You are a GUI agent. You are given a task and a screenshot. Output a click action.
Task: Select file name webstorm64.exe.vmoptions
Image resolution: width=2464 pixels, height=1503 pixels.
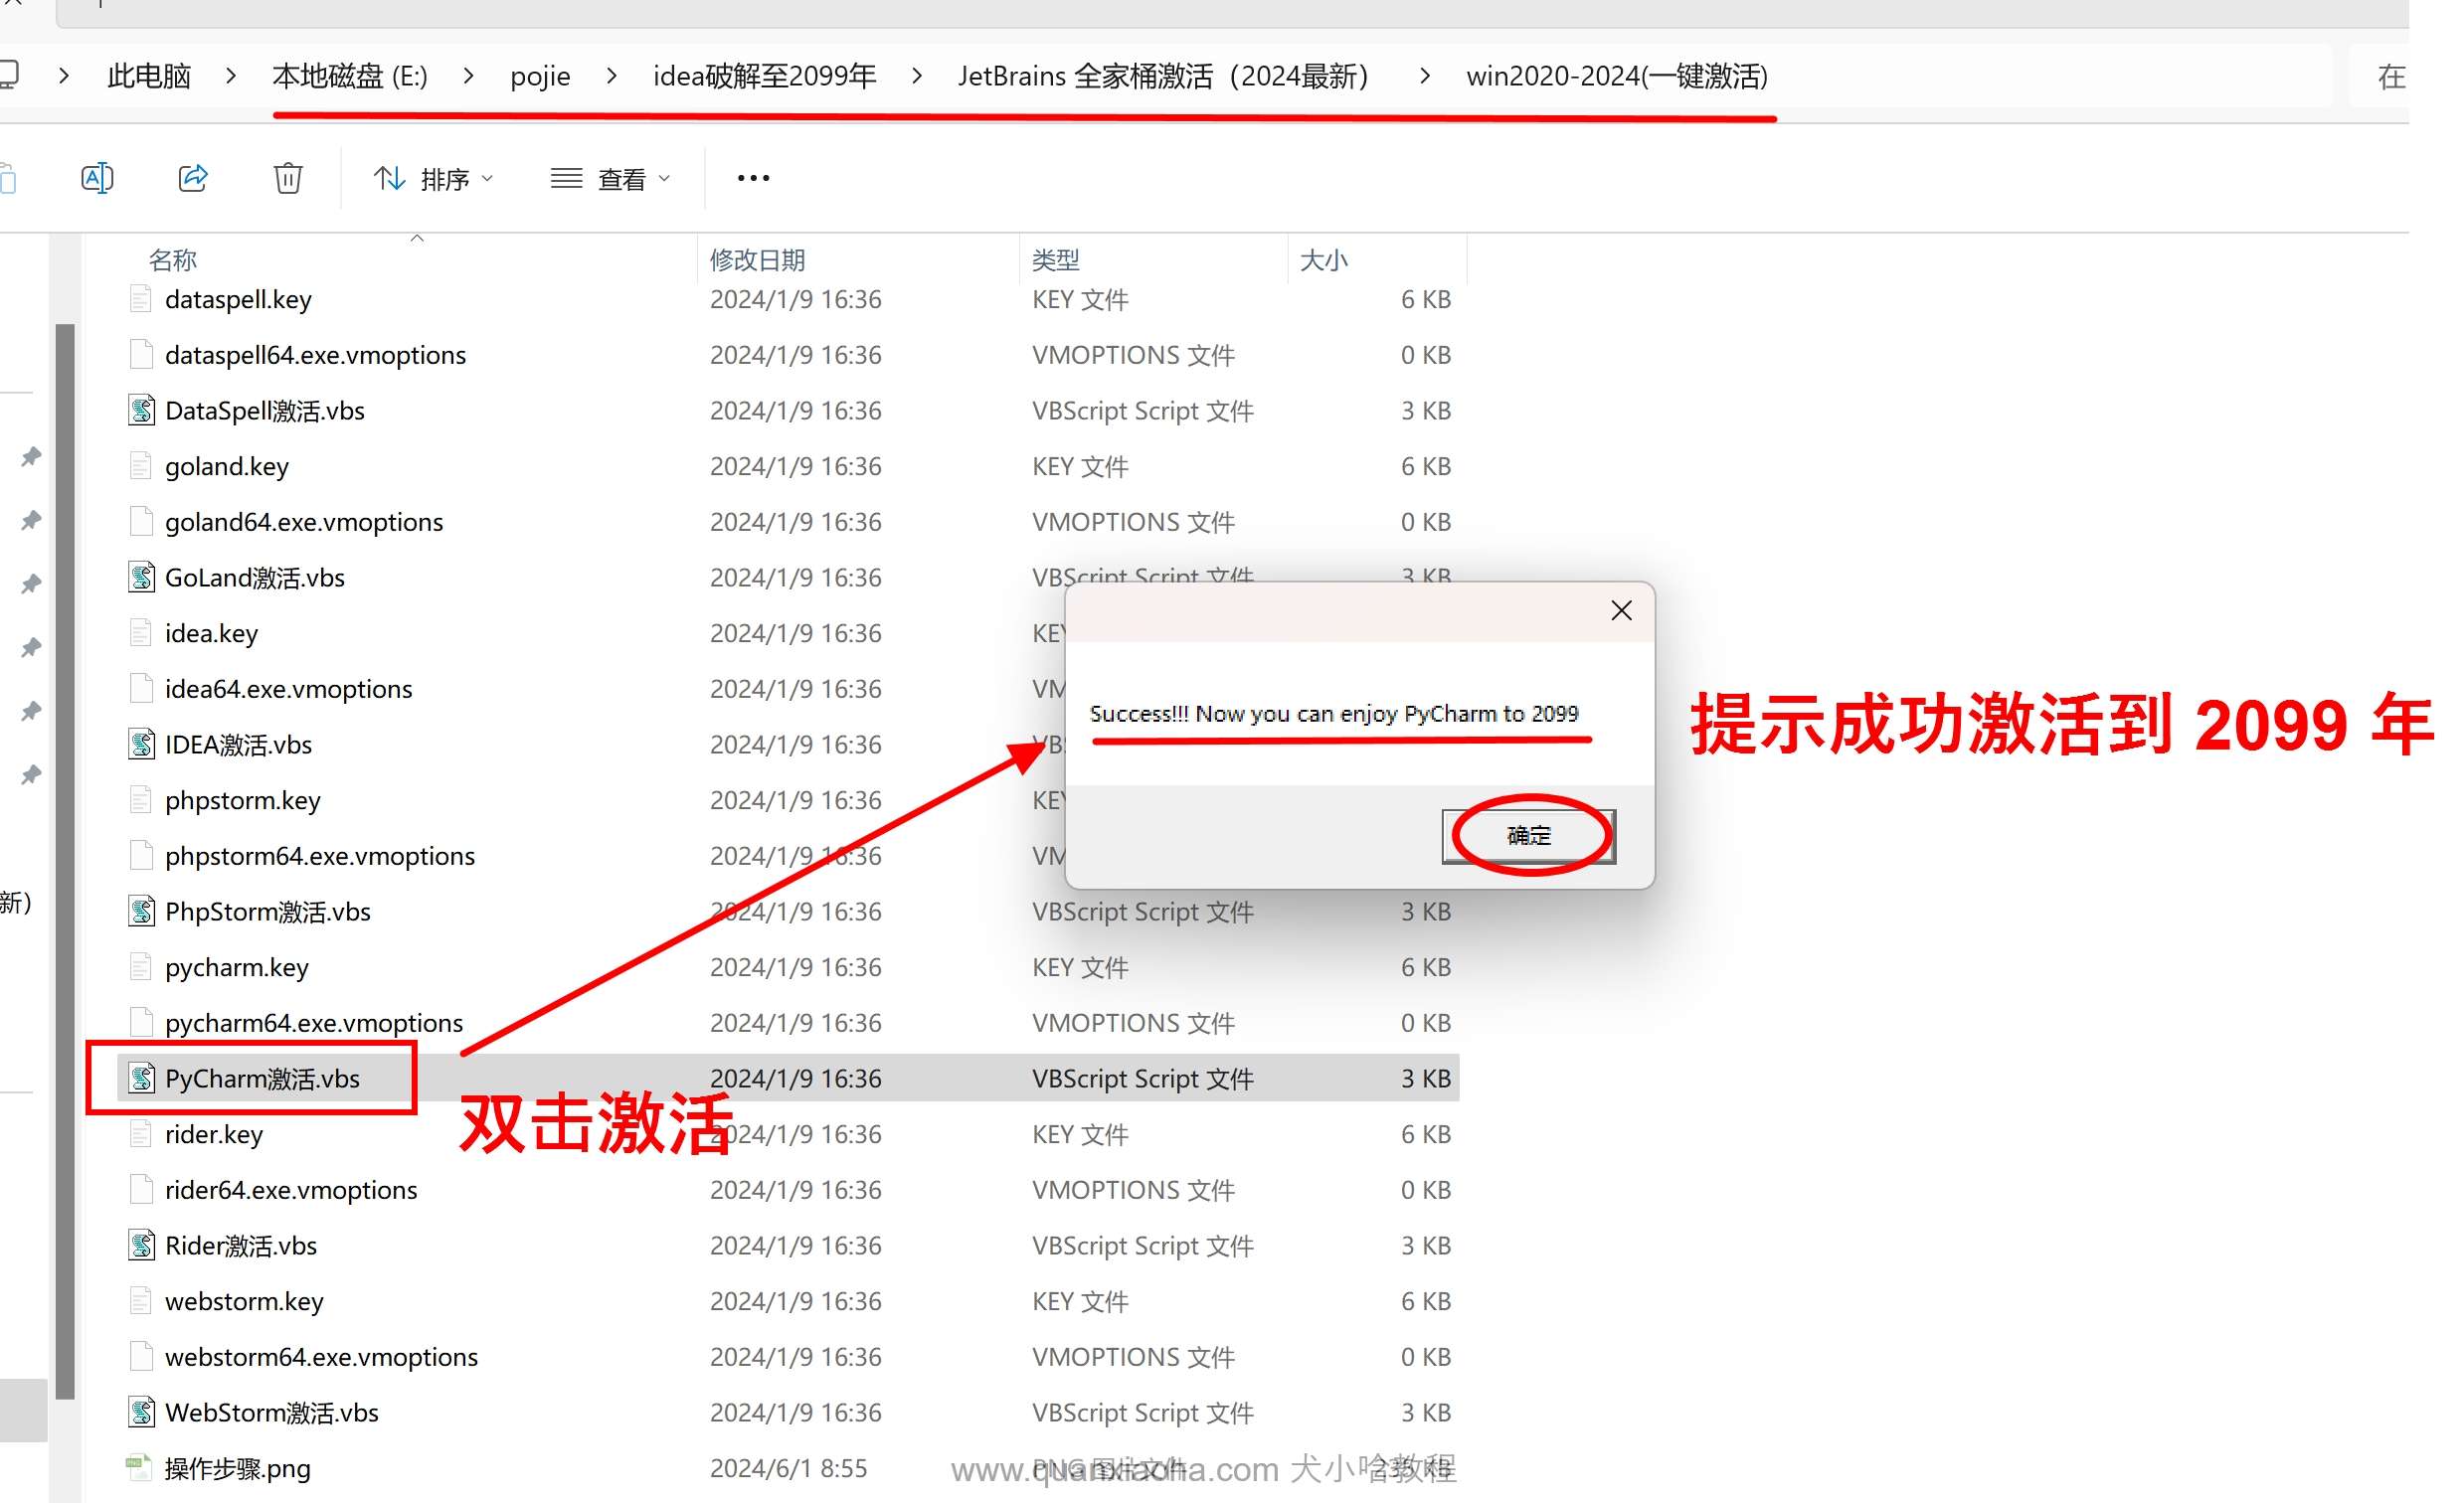click(321, 1357)
